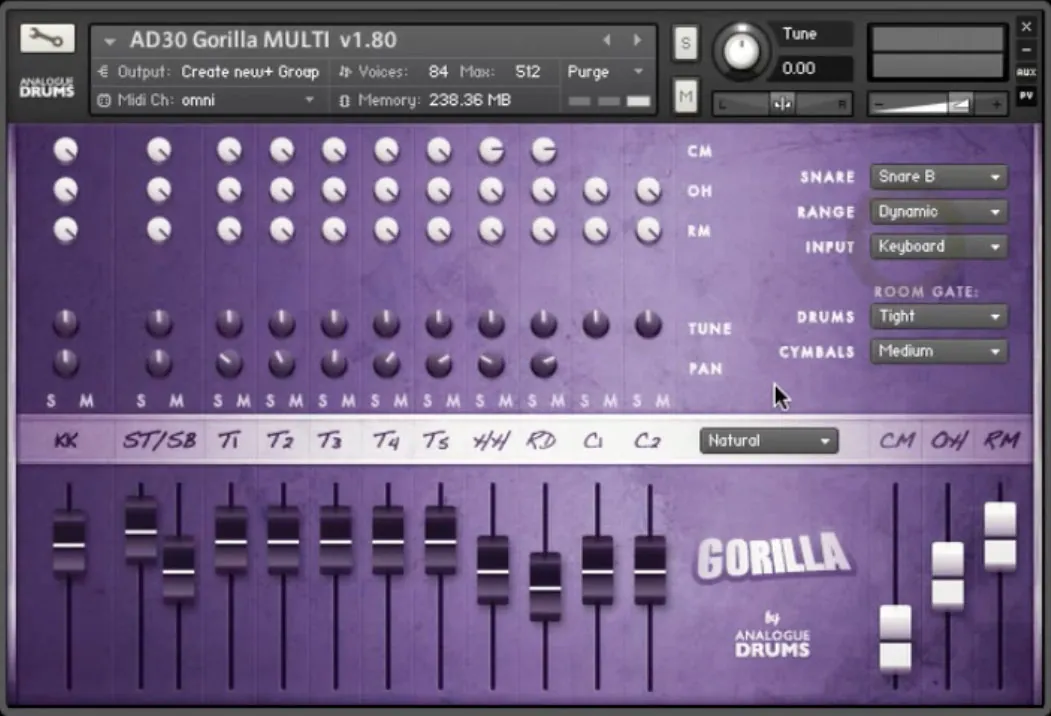
Task: Click the HH volume fader
Action: click(493, 572)
